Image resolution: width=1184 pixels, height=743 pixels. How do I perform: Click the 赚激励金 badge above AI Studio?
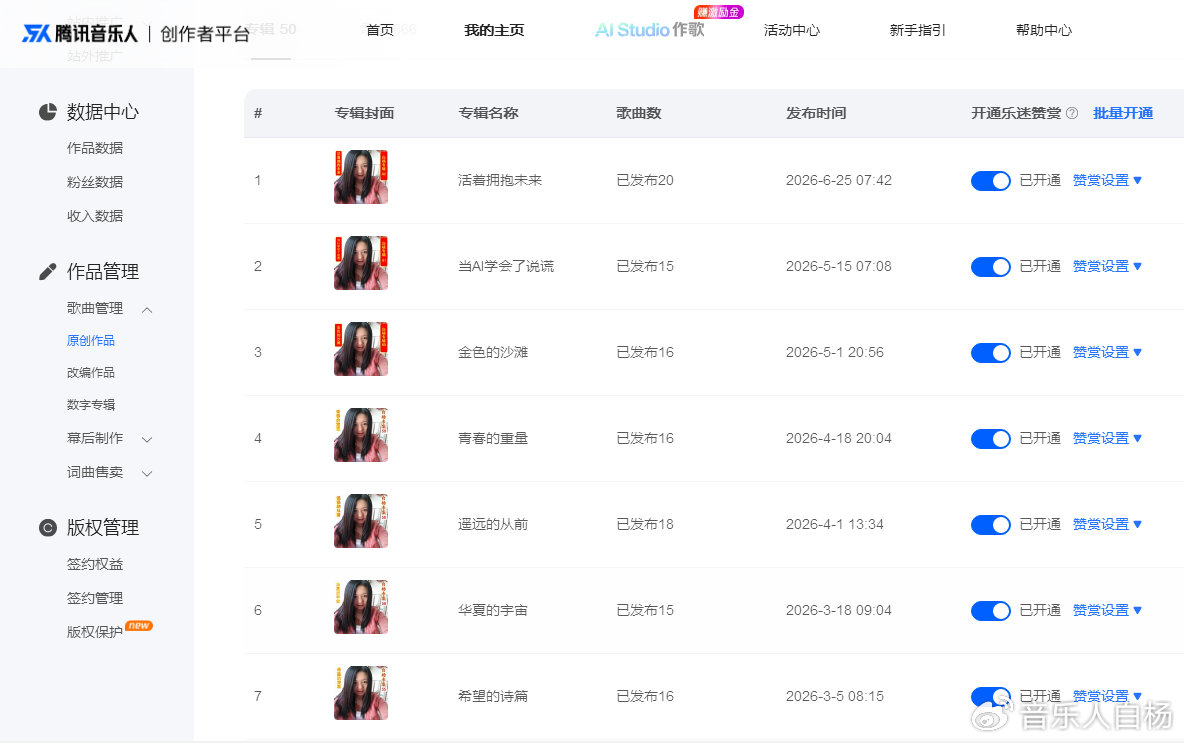tap(718, 12)
